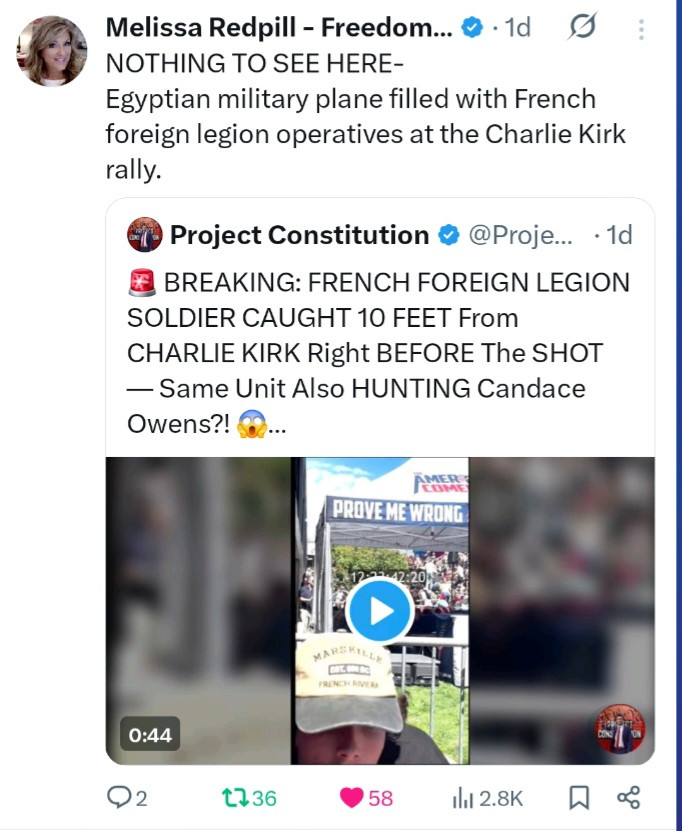Click the quoted post's 1d timestamp
The image size is (682, 831).
pos(618,235)
